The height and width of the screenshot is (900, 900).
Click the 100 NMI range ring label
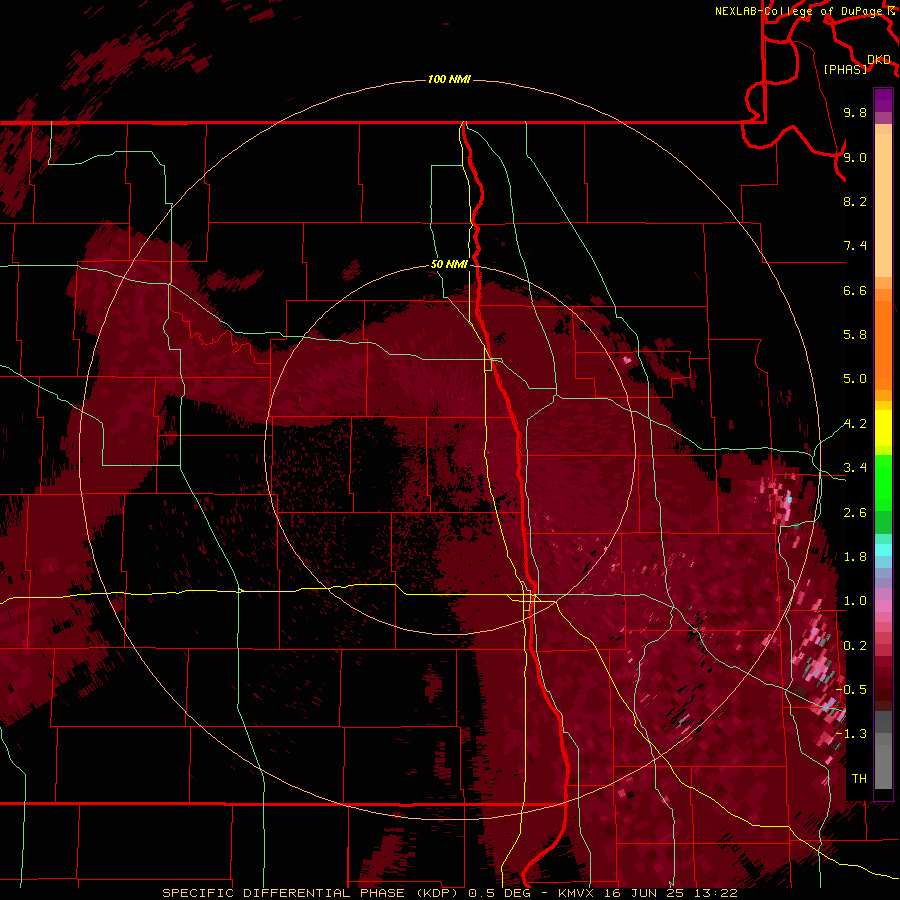coord(449,79)
